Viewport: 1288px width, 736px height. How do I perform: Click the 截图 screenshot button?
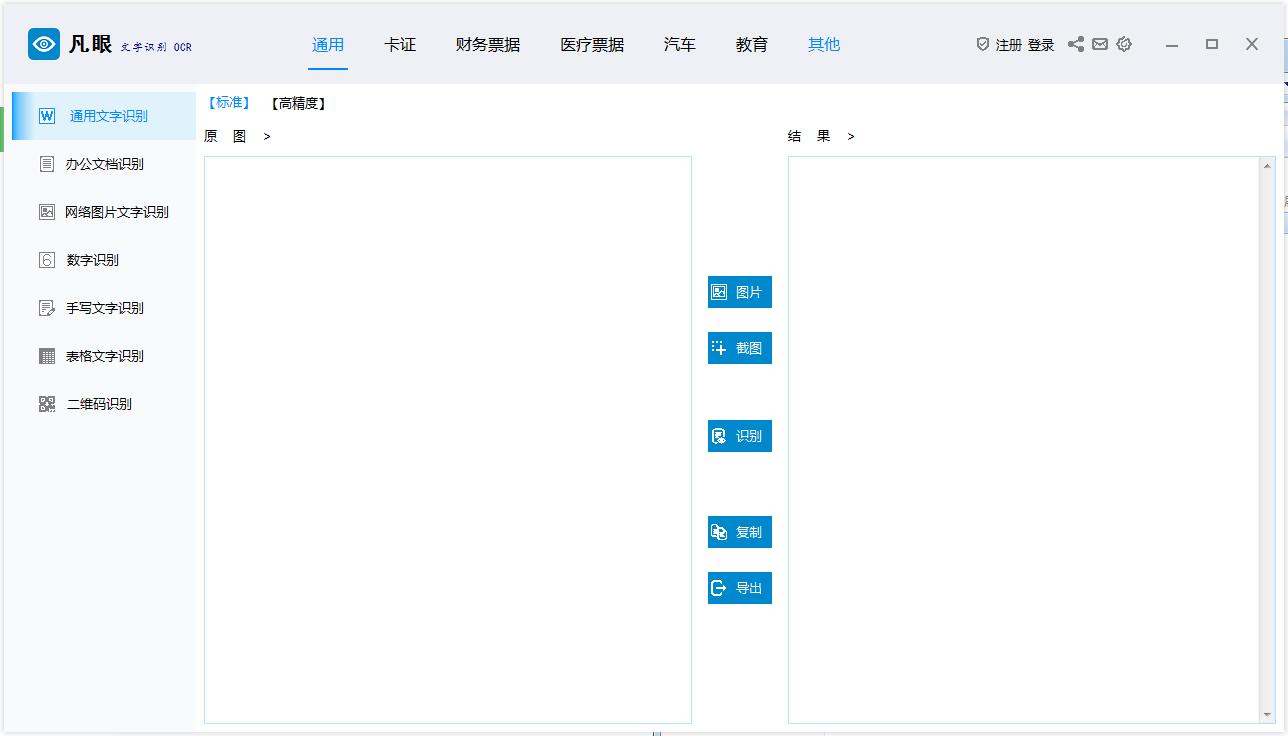click(x=740, y=348)
